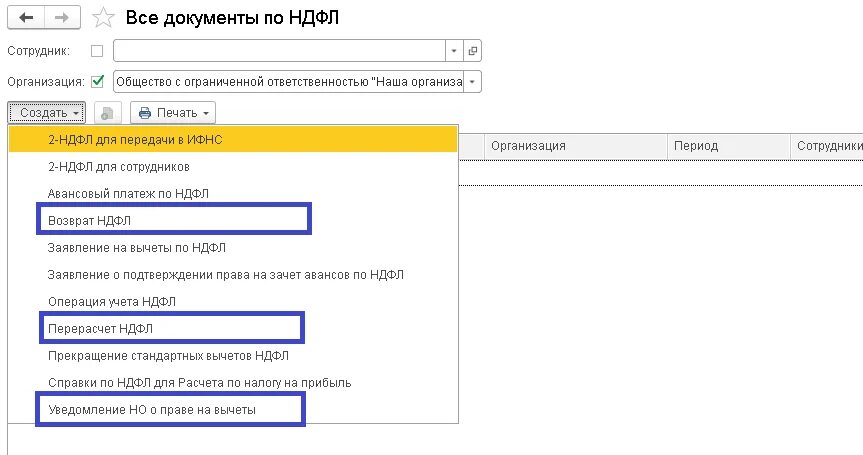Open the Организация dropdown list
Screen dimensions: 863x455
472,82
